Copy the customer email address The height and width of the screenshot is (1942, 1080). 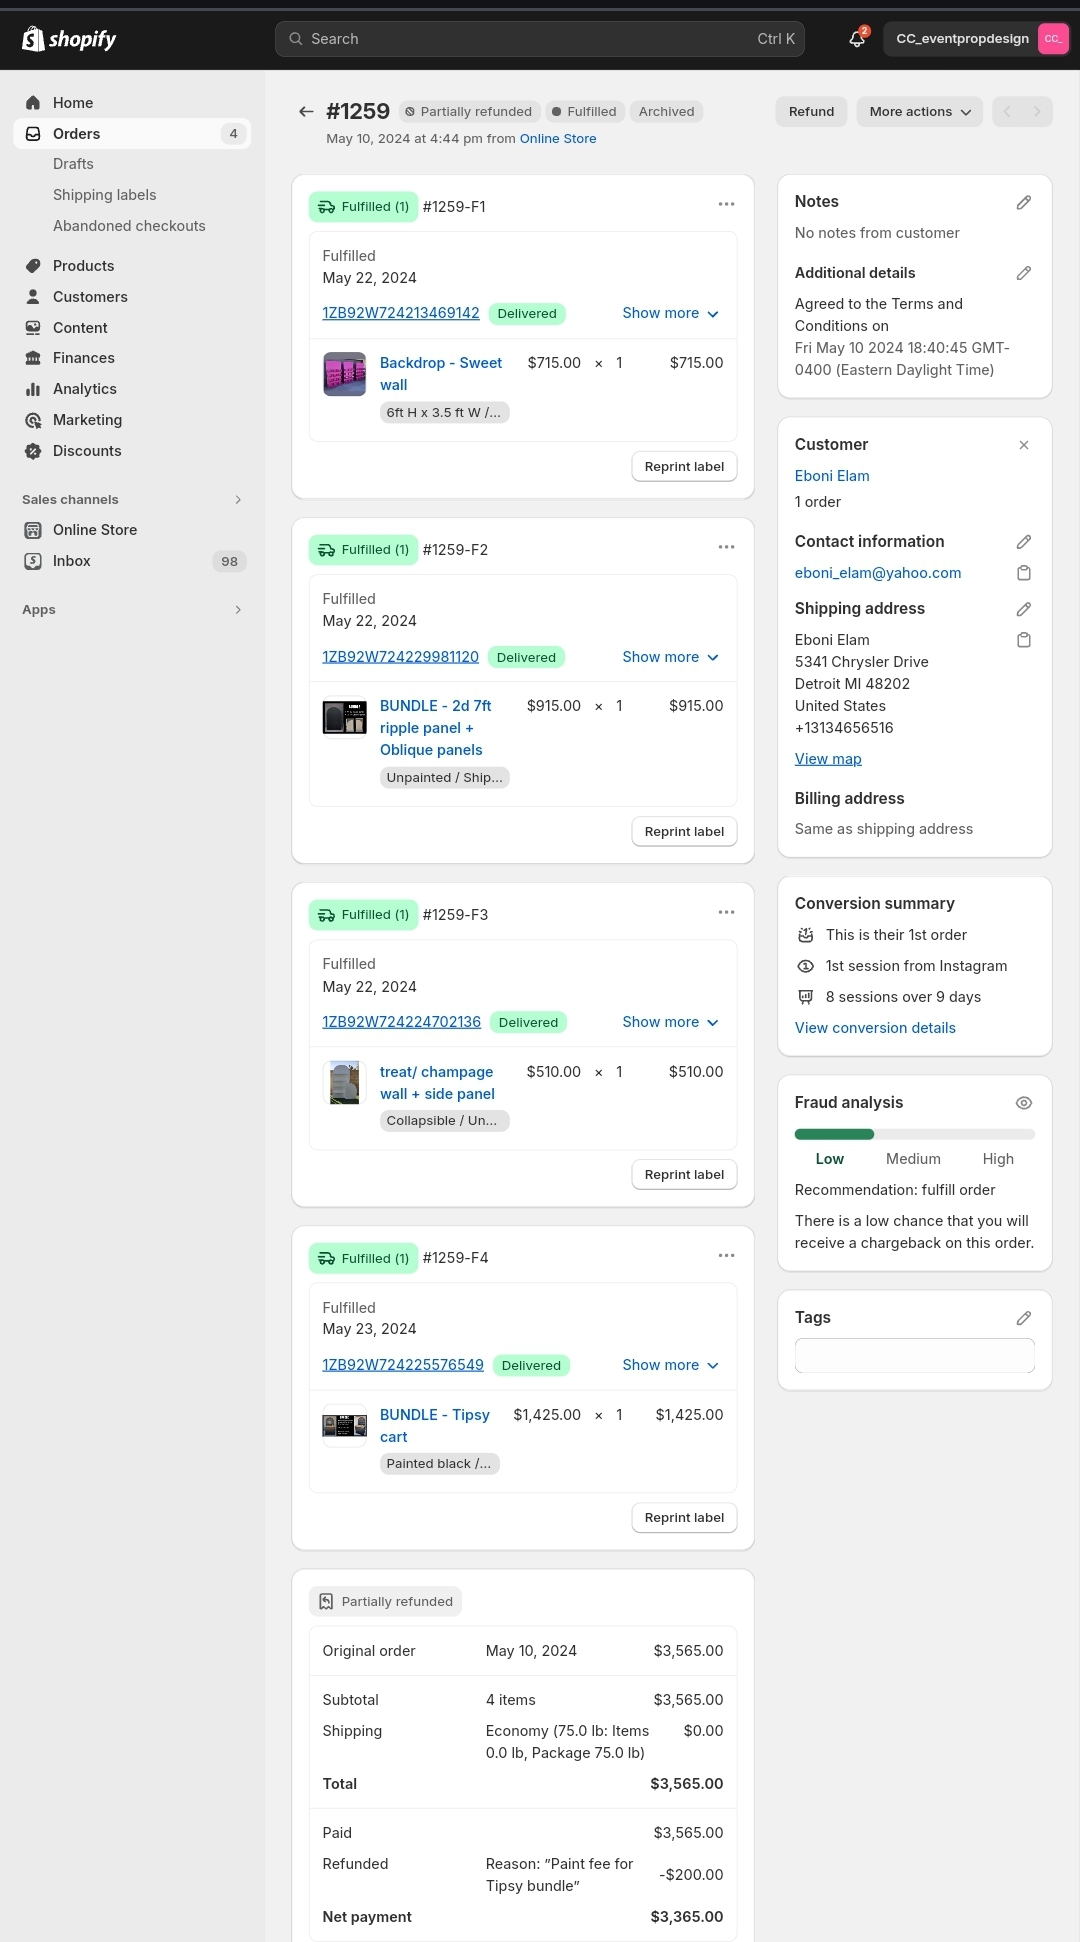tap(1024, 573)
